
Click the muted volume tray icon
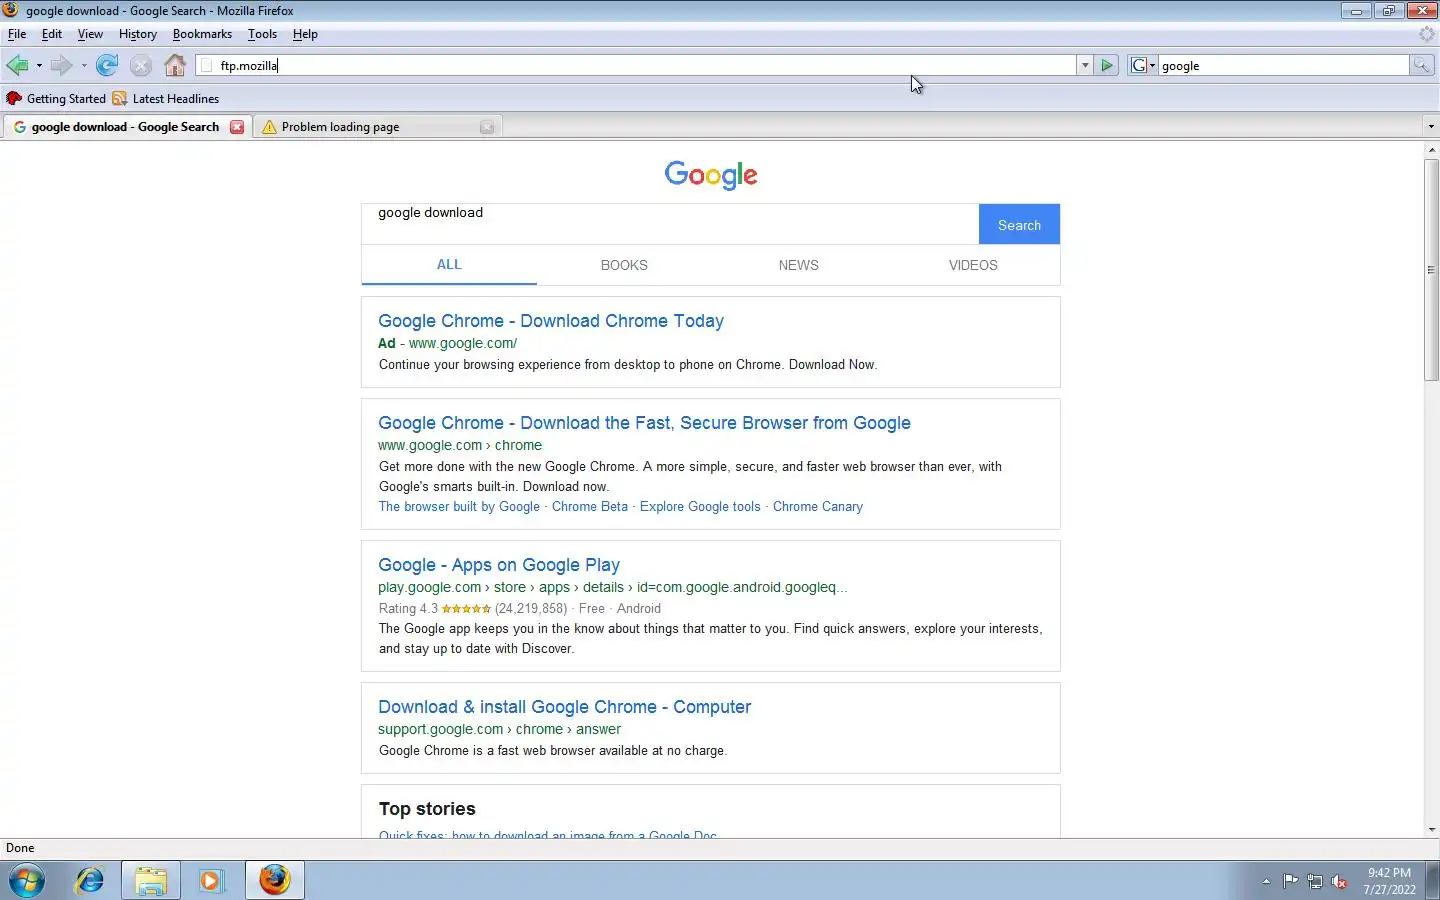pos(1339,881)
